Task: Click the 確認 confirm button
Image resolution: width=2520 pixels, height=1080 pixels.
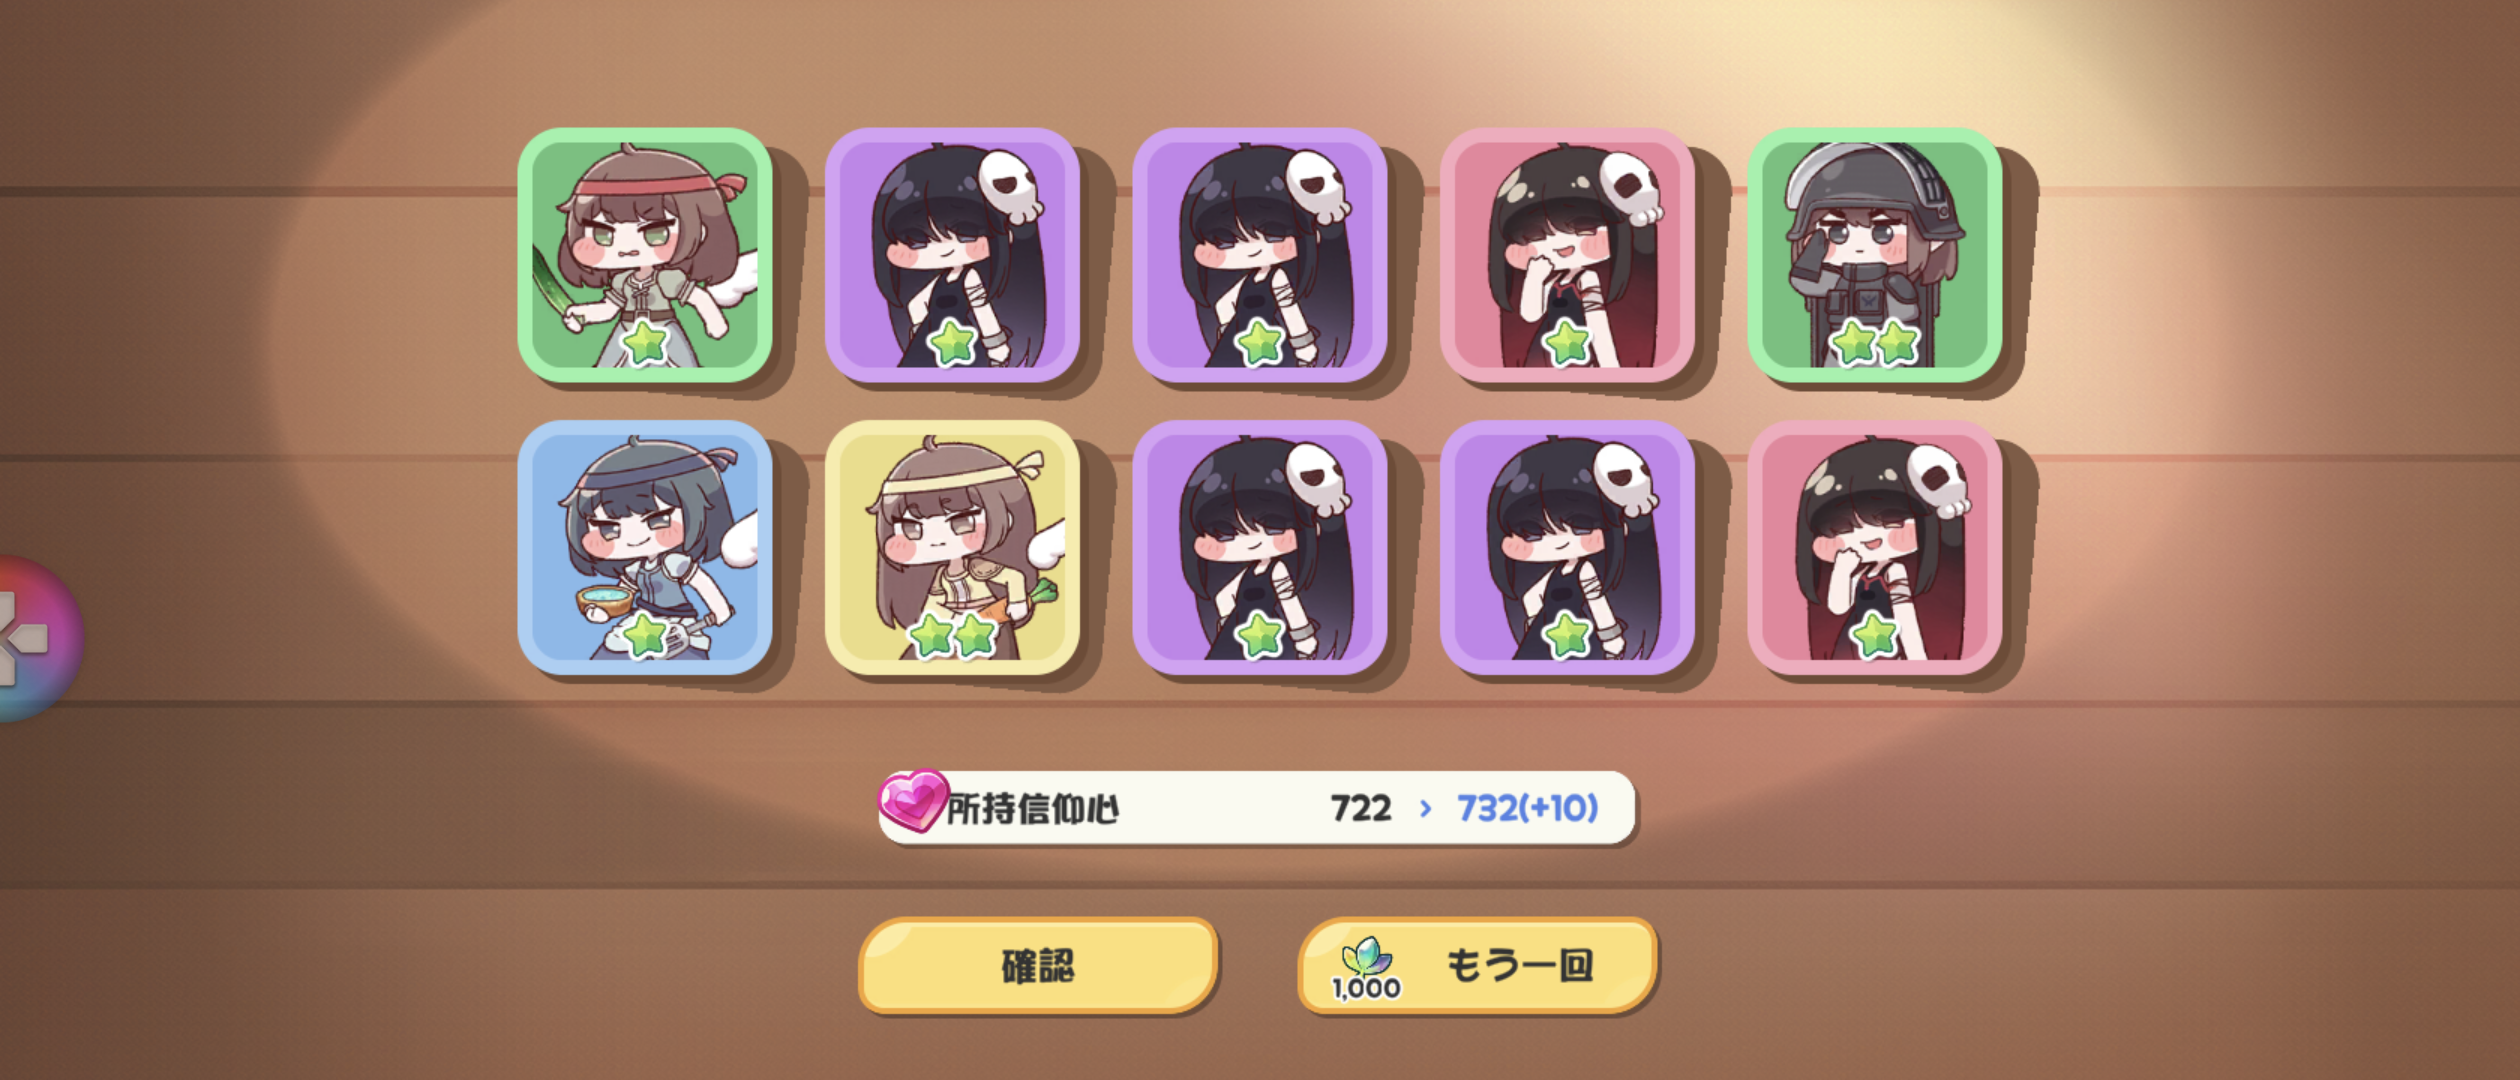Action: (x=1038, y=966)
